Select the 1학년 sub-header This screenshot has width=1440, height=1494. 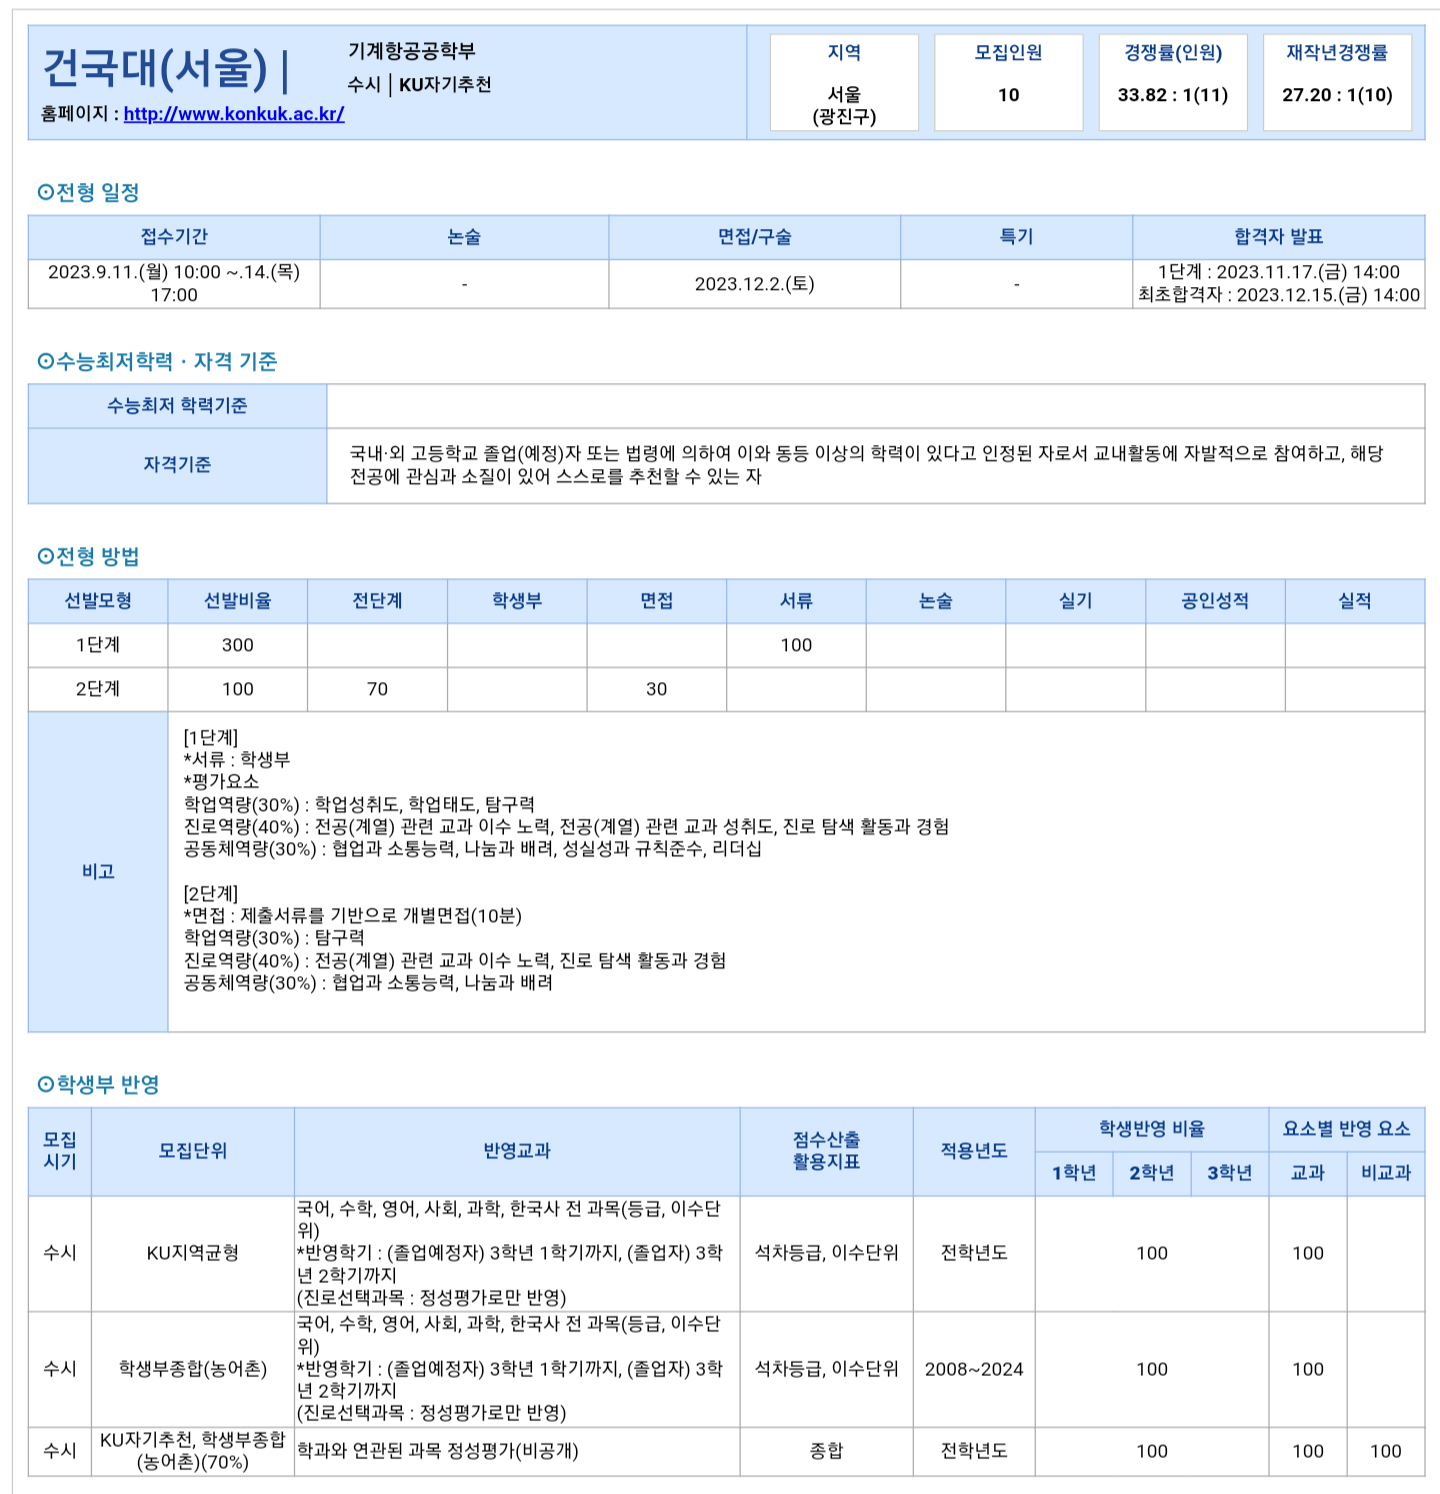tap(1074, 1174)
